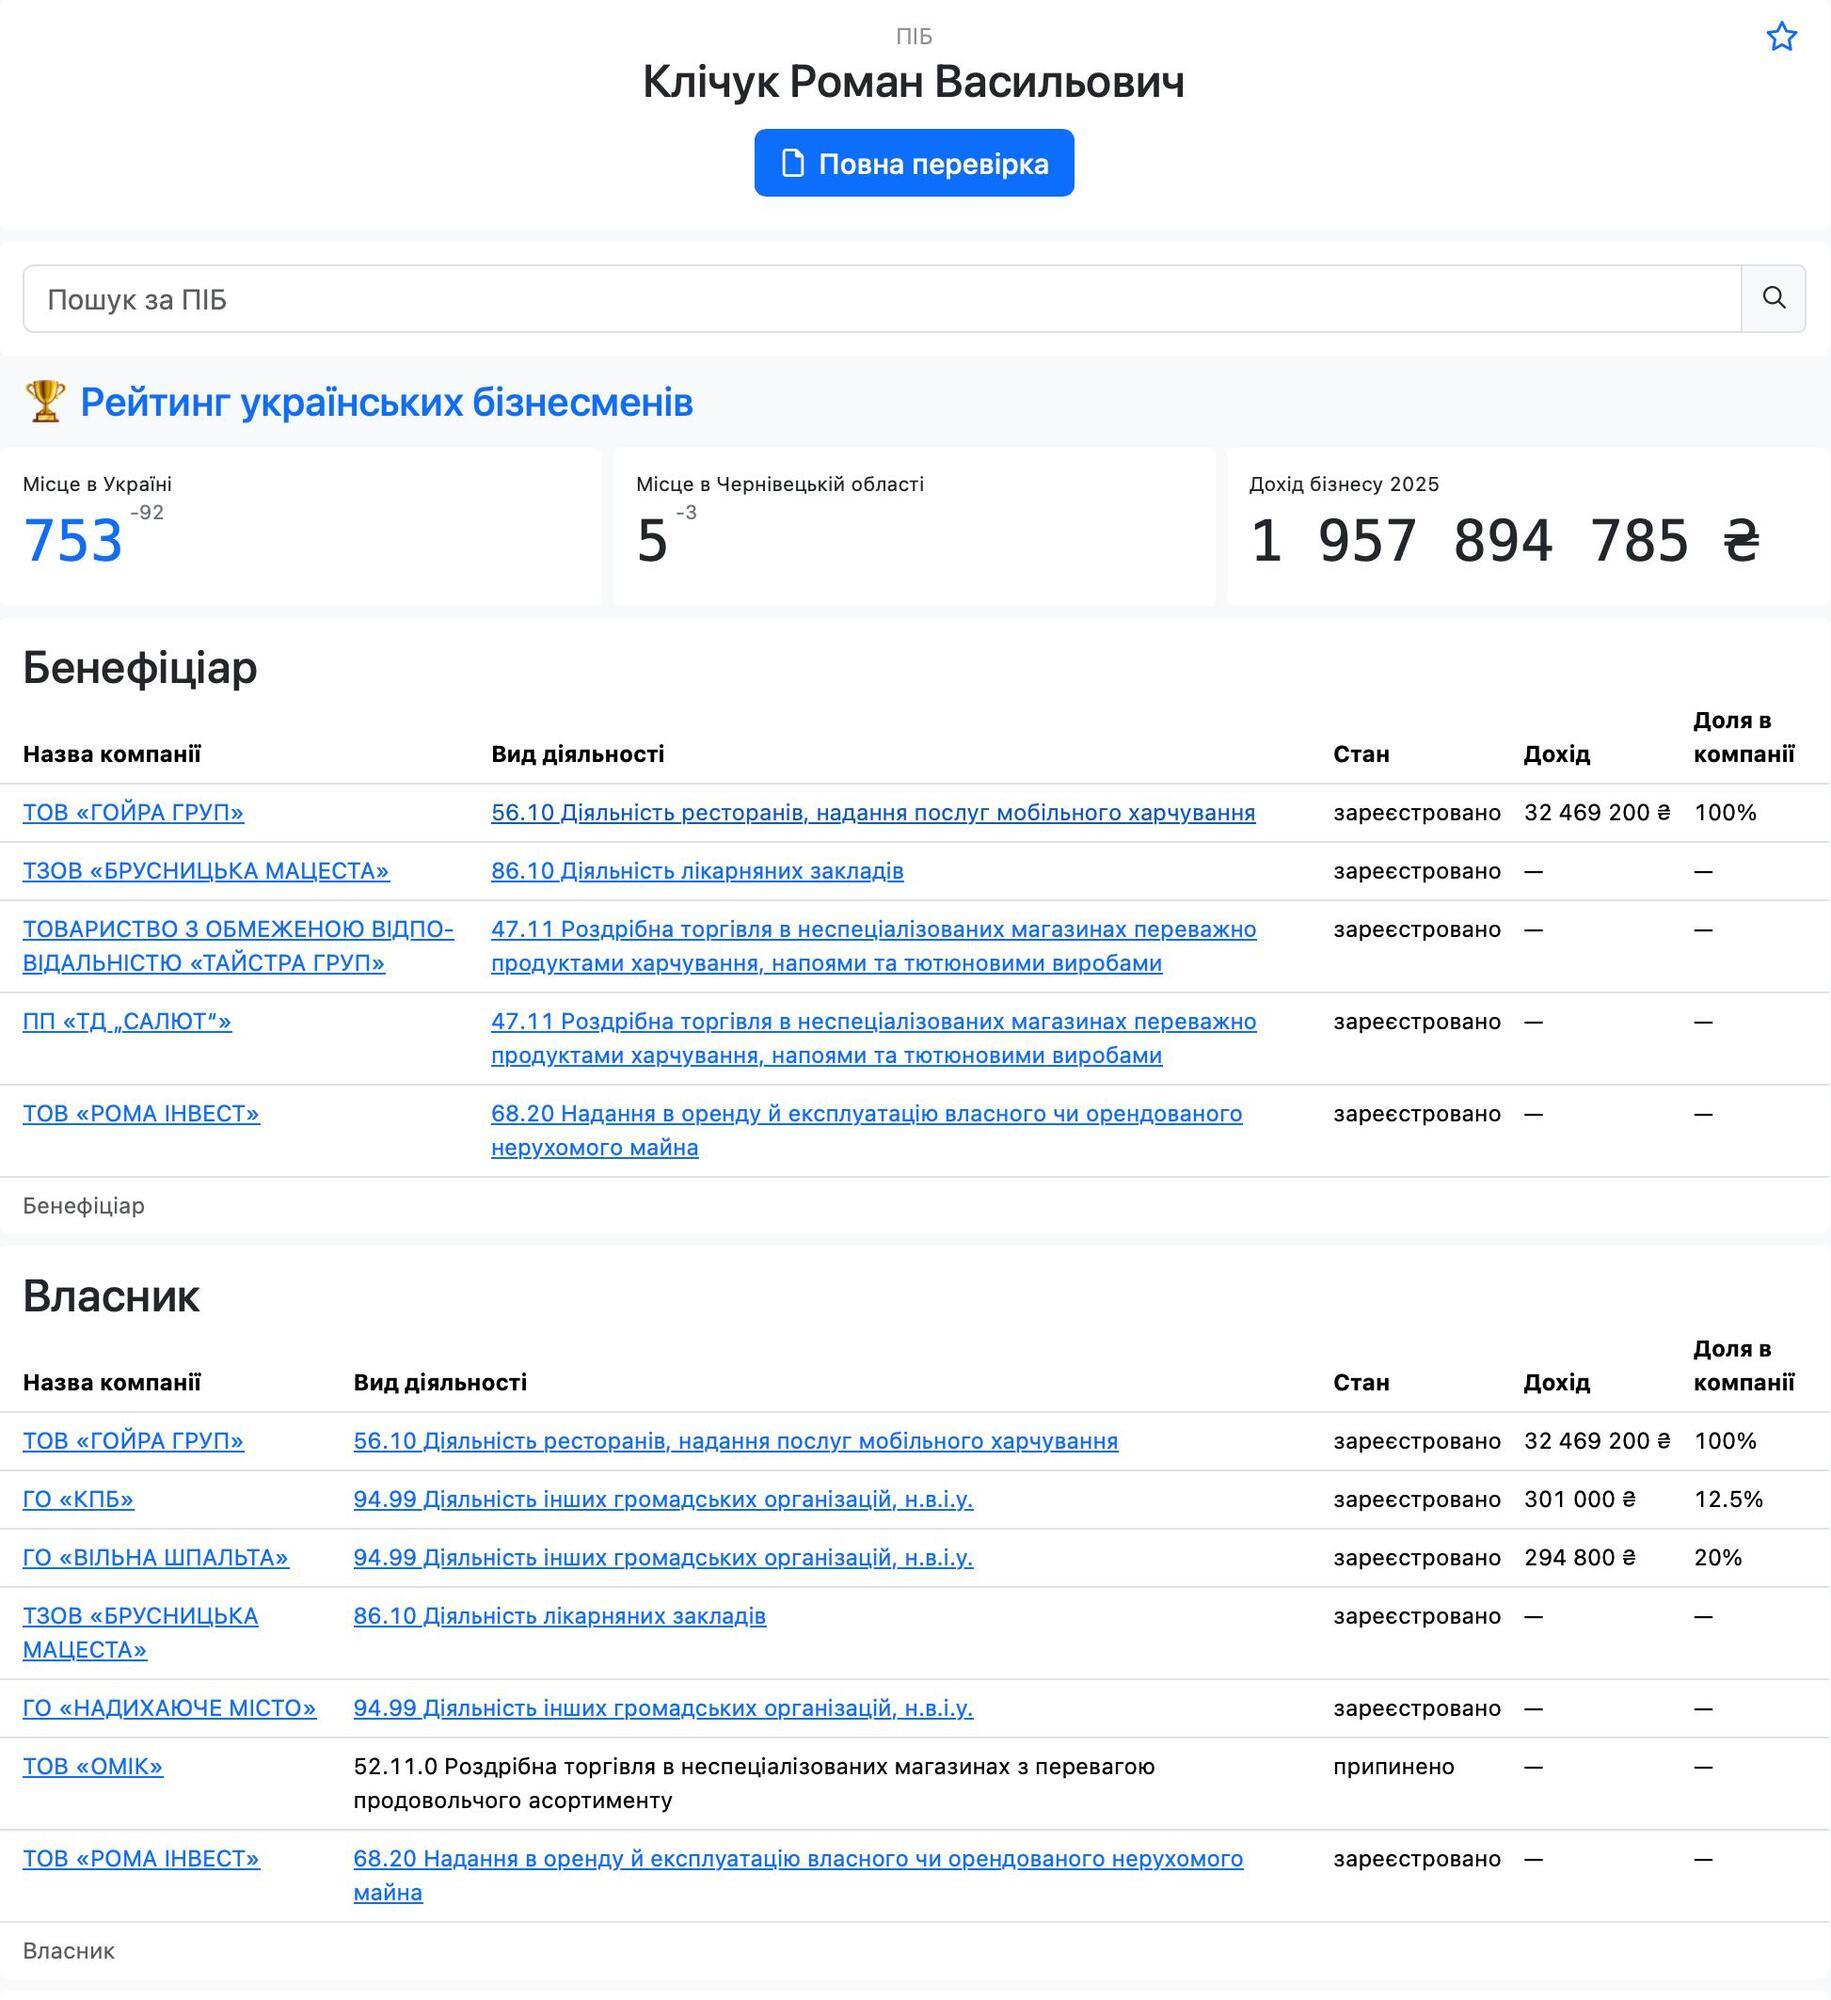Click the name Клічук Роман Васильович

point(914,81)
